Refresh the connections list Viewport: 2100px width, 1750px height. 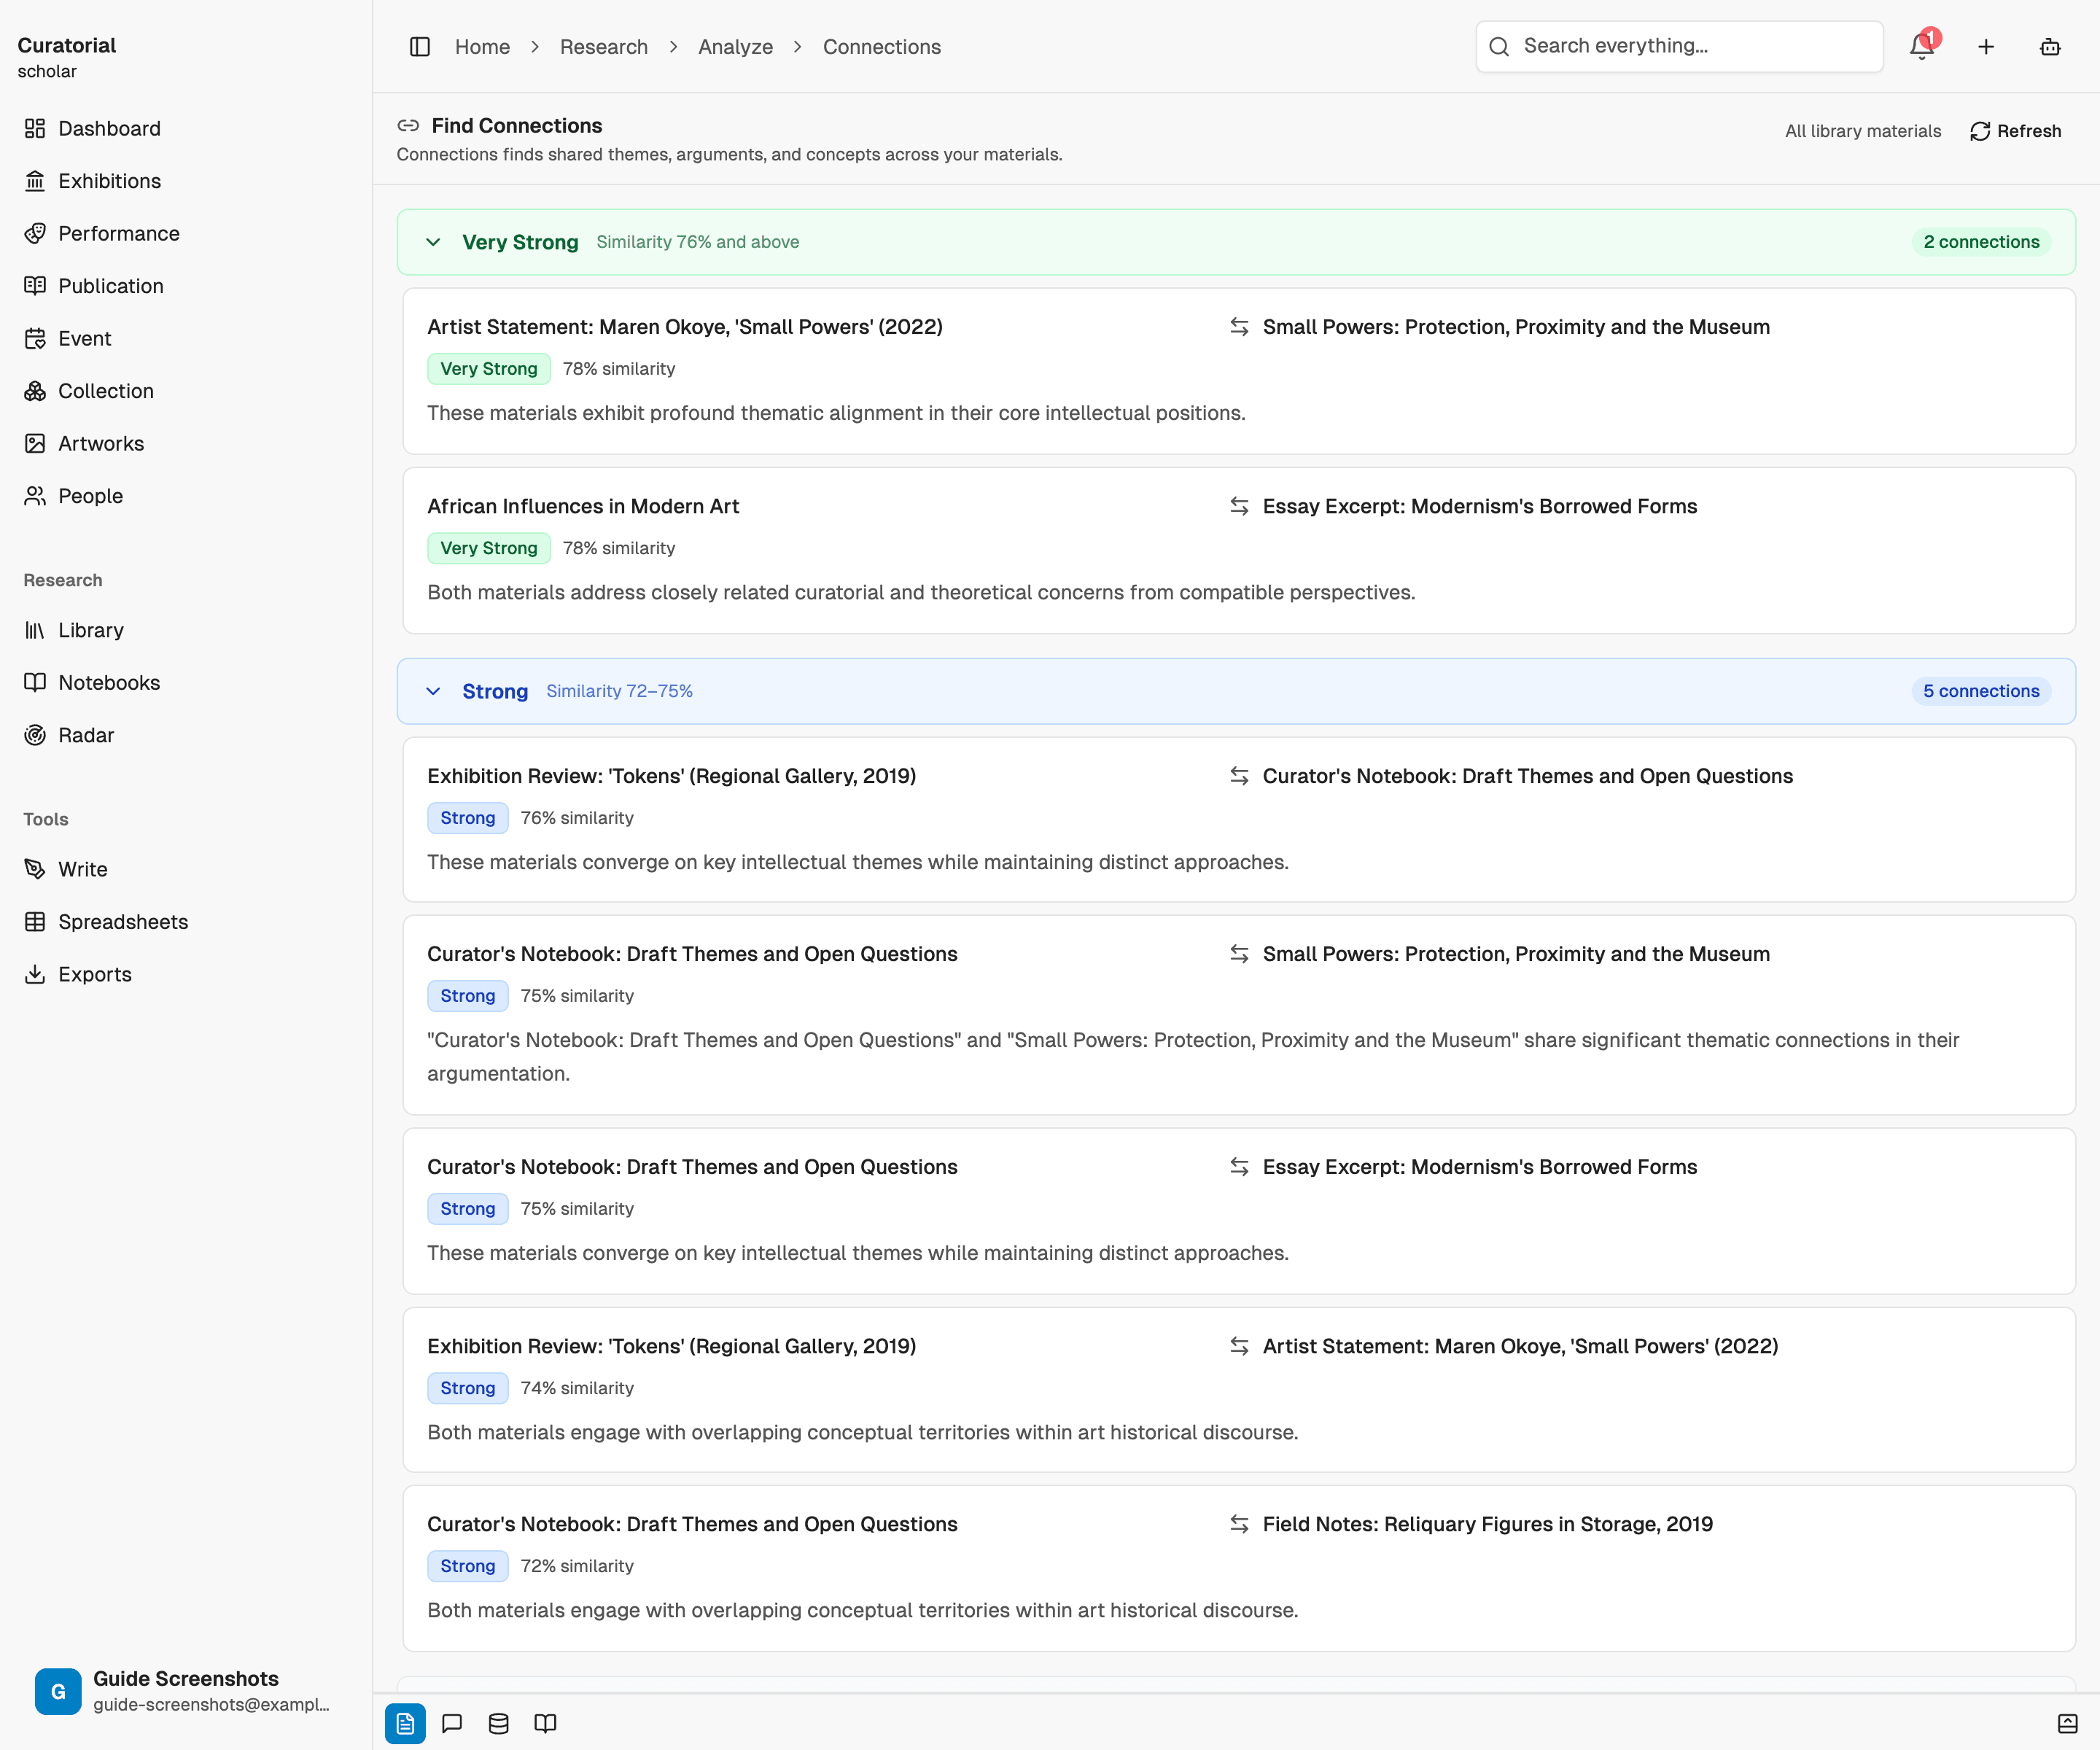pos(2015,131)
